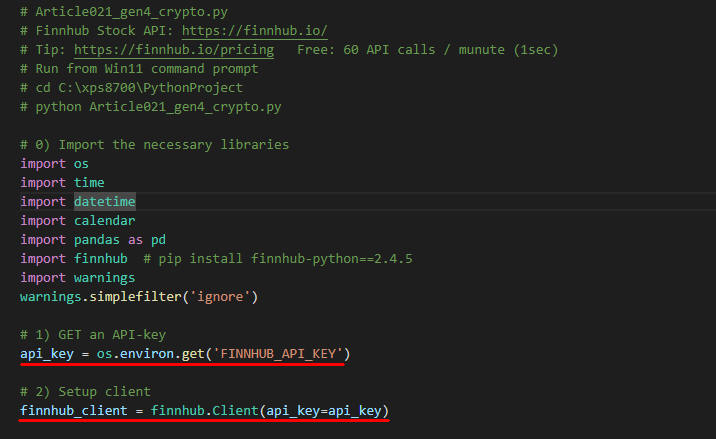Open the https://finnhub.io/ link
Screen dimensions: 716x439
pyautogui.click(x=254, y=31)
